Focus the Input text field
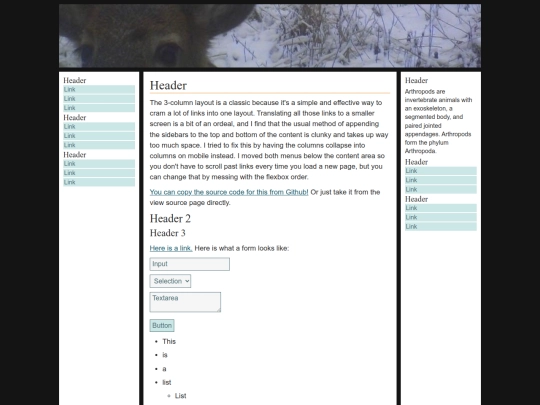The height and width of the screenshot is (405, 540). (189, 264)
